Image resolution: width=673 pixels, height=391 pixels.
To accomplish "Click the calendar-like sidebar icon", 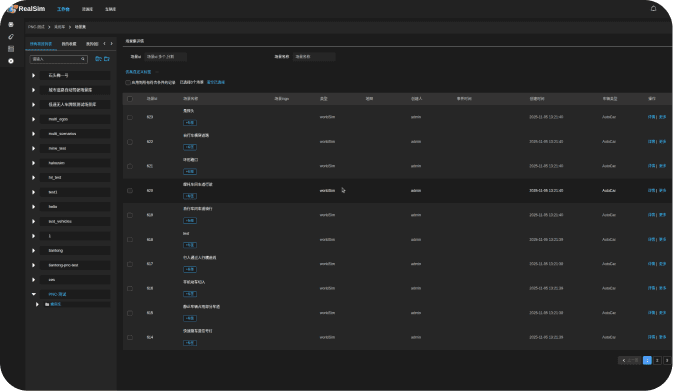I will pos(11,48).
